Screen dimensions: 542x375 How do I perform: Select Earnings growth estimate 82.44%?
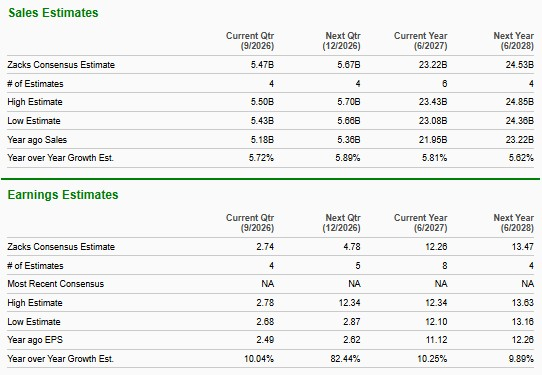pyautogui.click(x=345, y=359)
